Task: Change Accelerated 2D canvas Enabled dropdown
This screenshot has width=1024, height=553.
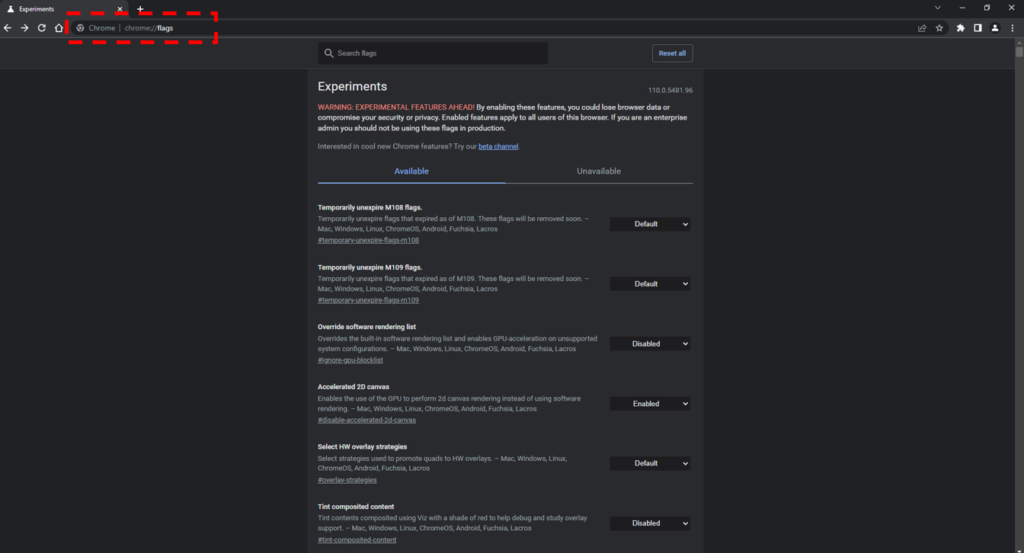Action: point(650,404)
